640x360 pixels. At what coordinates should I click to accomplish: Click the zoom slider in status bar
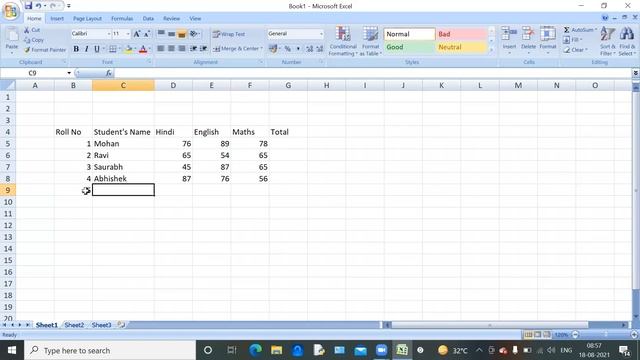605,335
